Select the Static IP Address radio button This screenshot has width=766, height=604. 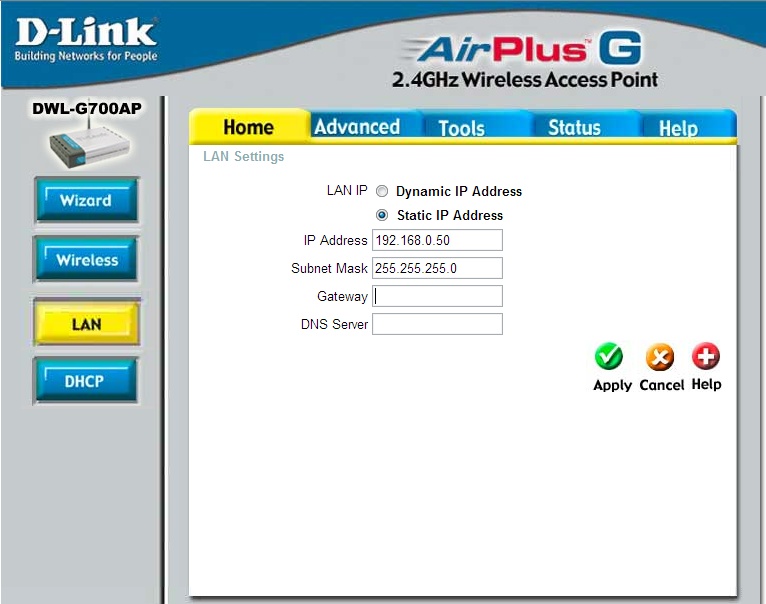coord(382,215)
